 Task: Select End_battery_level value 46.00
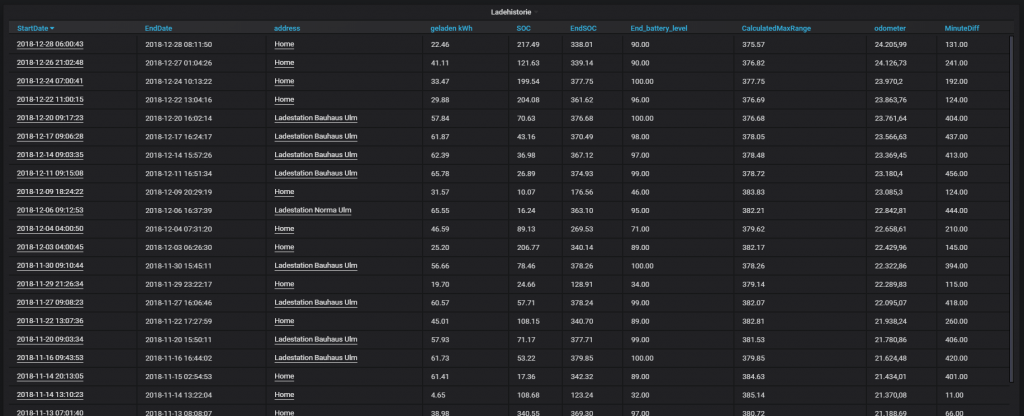(640, 192)
